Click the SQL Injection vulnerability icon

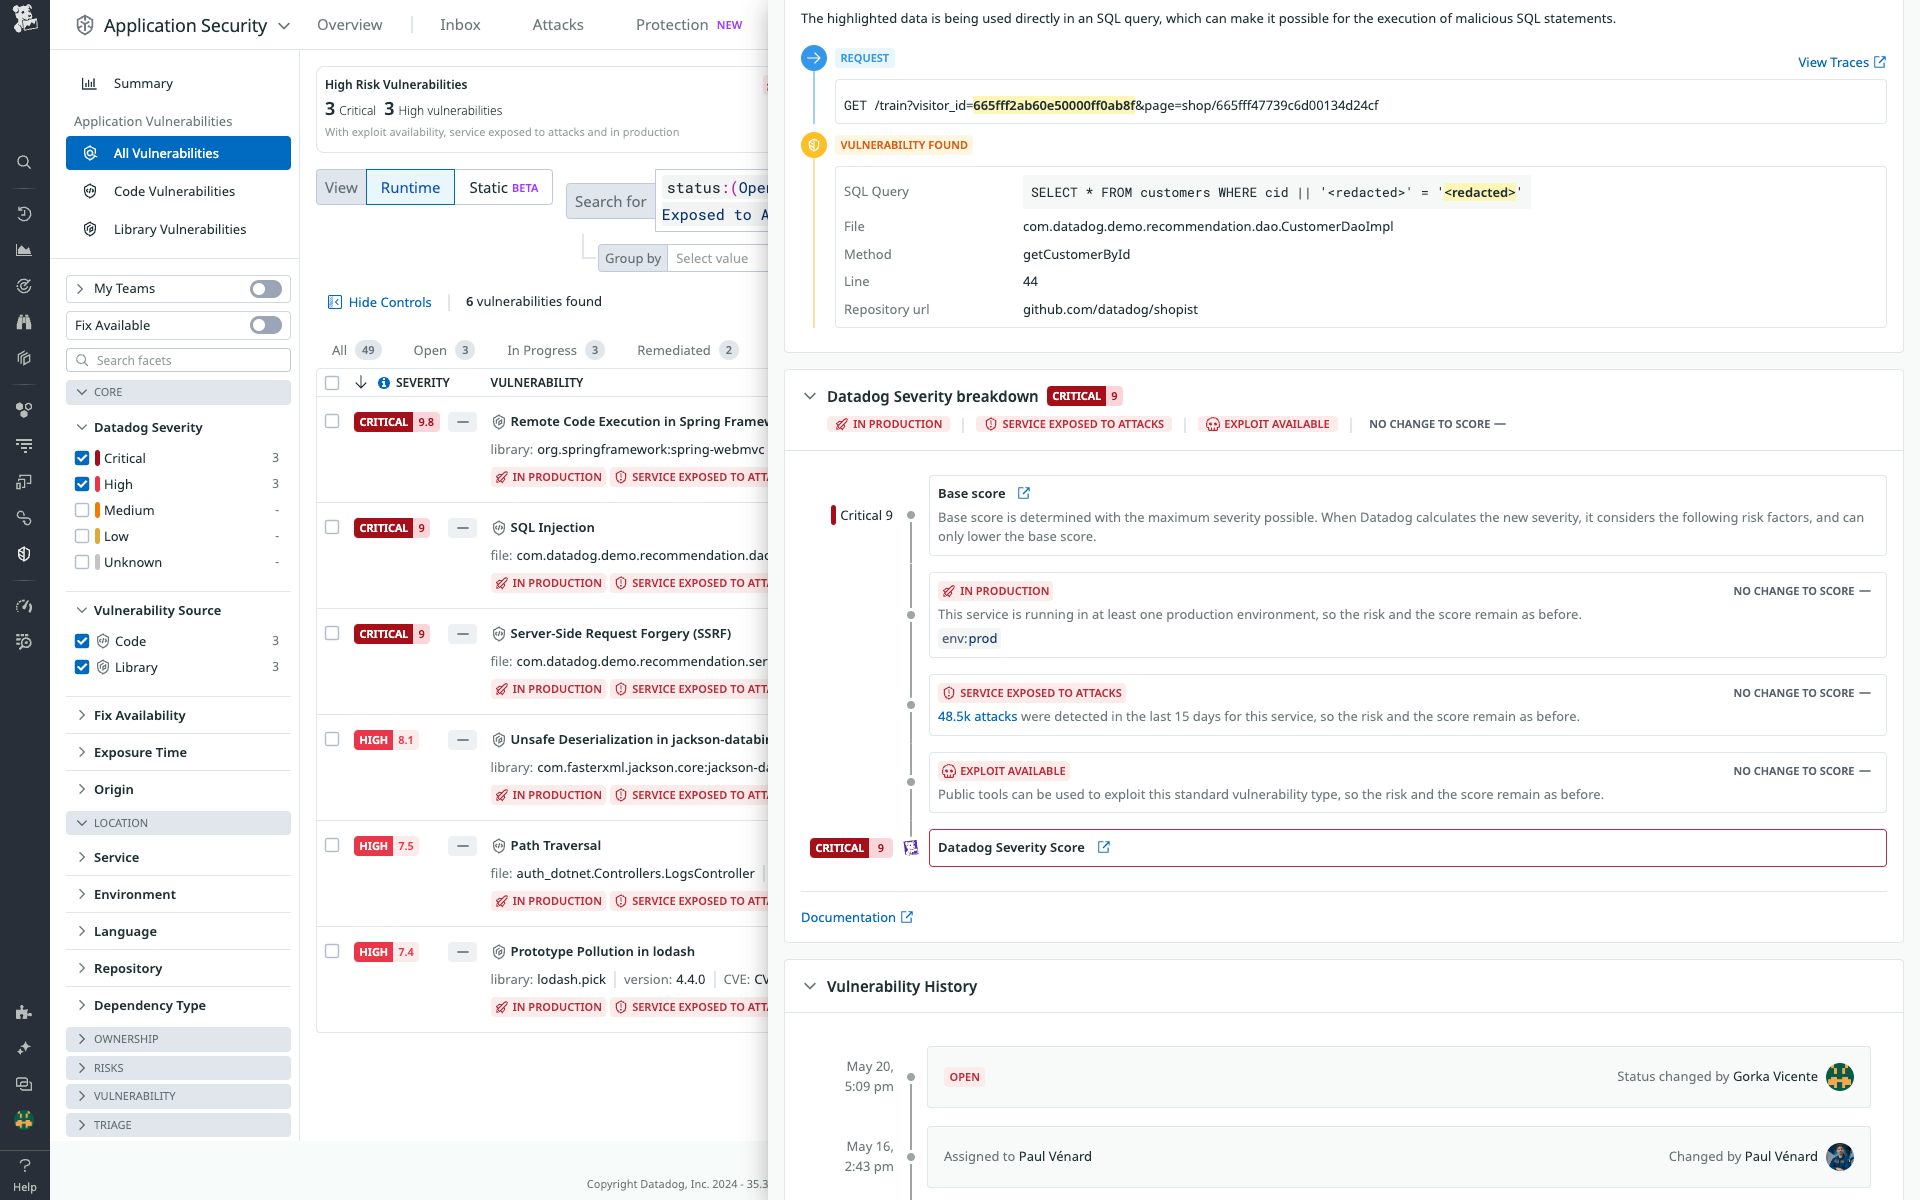pos(498,527)
